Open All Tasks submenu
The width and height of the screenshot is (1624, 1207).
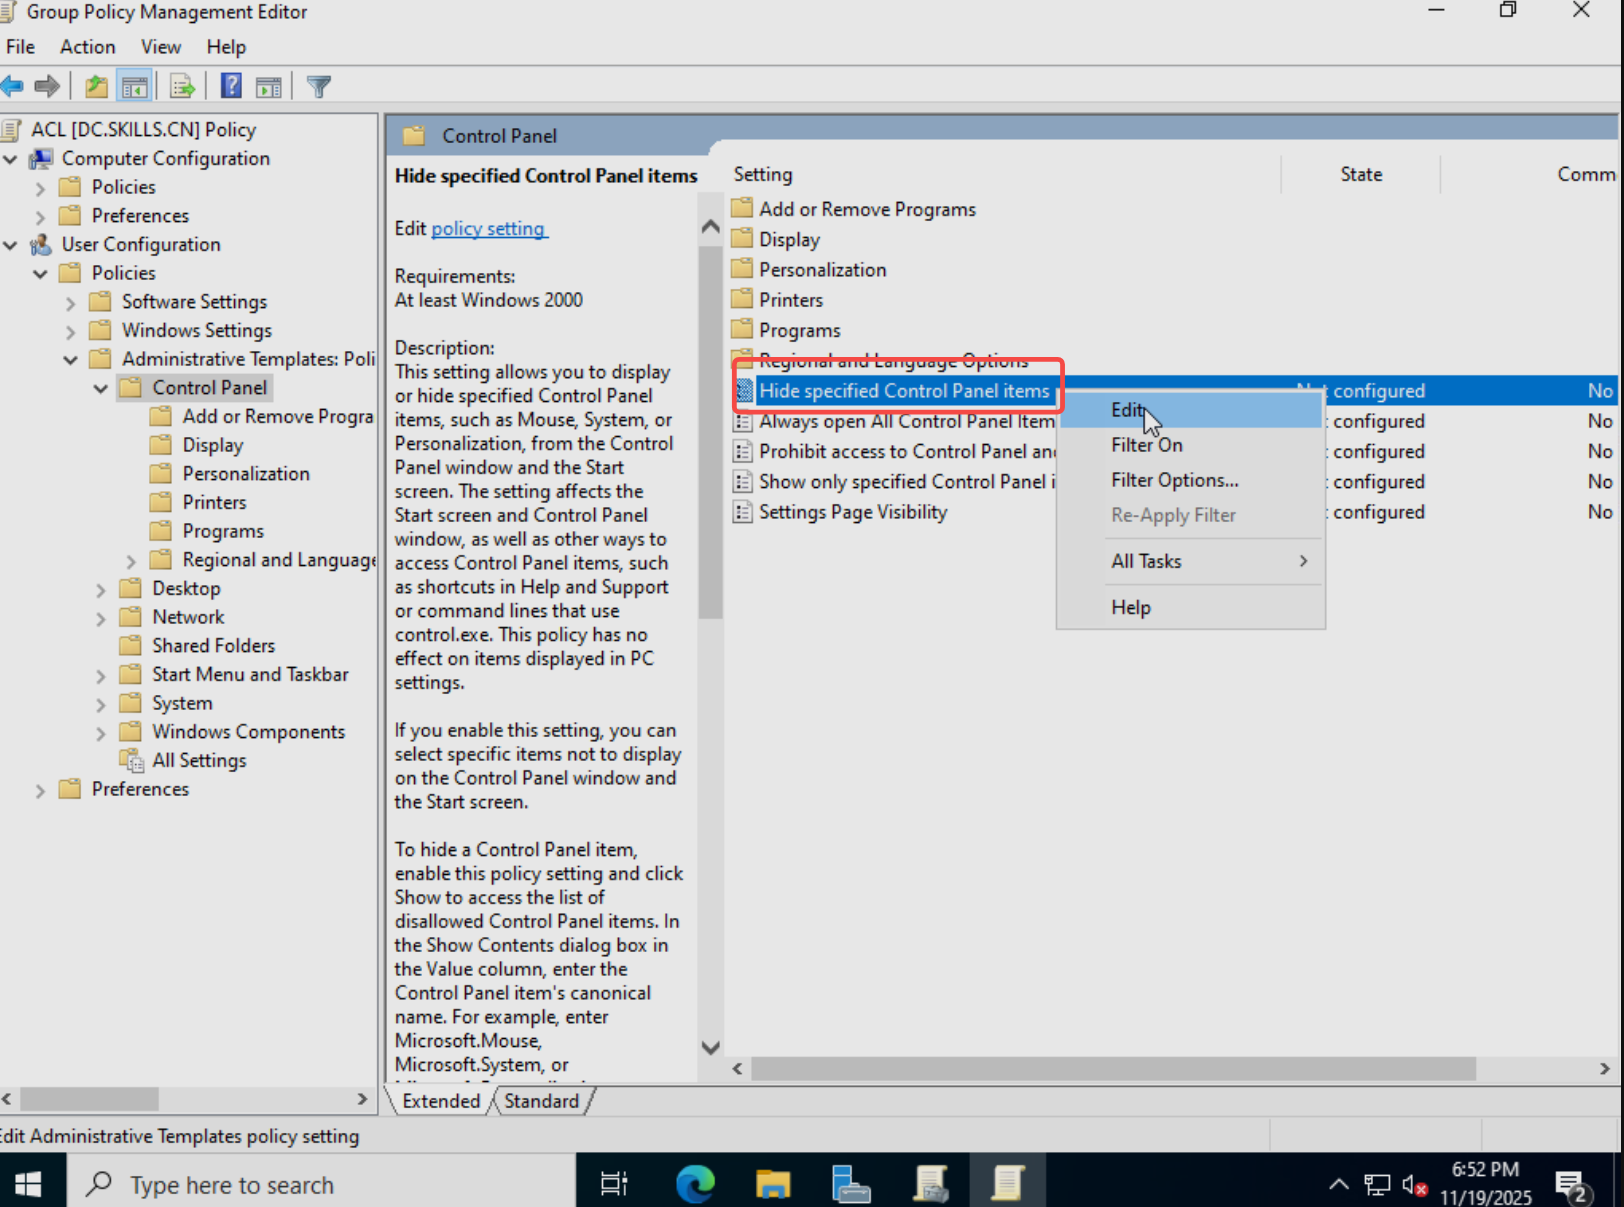(x=1190, y=561)
